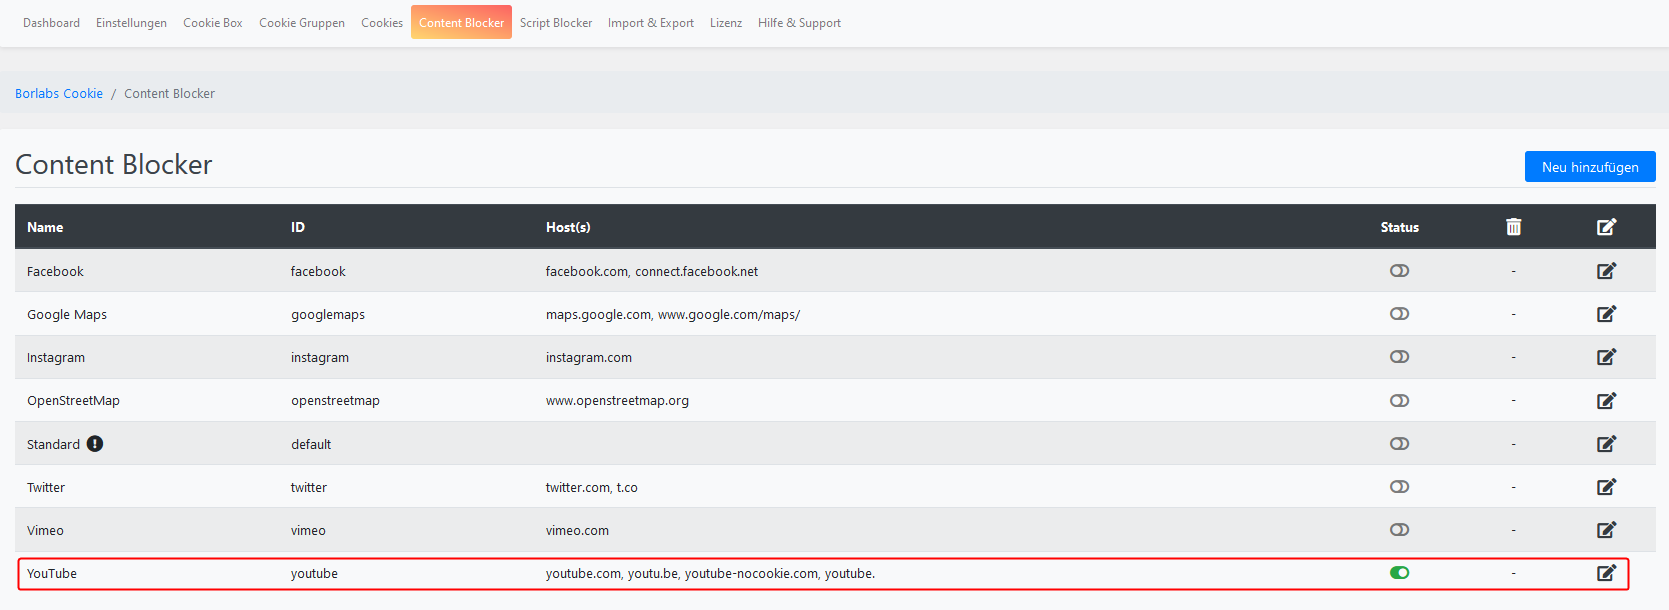The image size is (1669, 610).
Task: Open the Hilfe & Support tab
Action: click(799, 22)
